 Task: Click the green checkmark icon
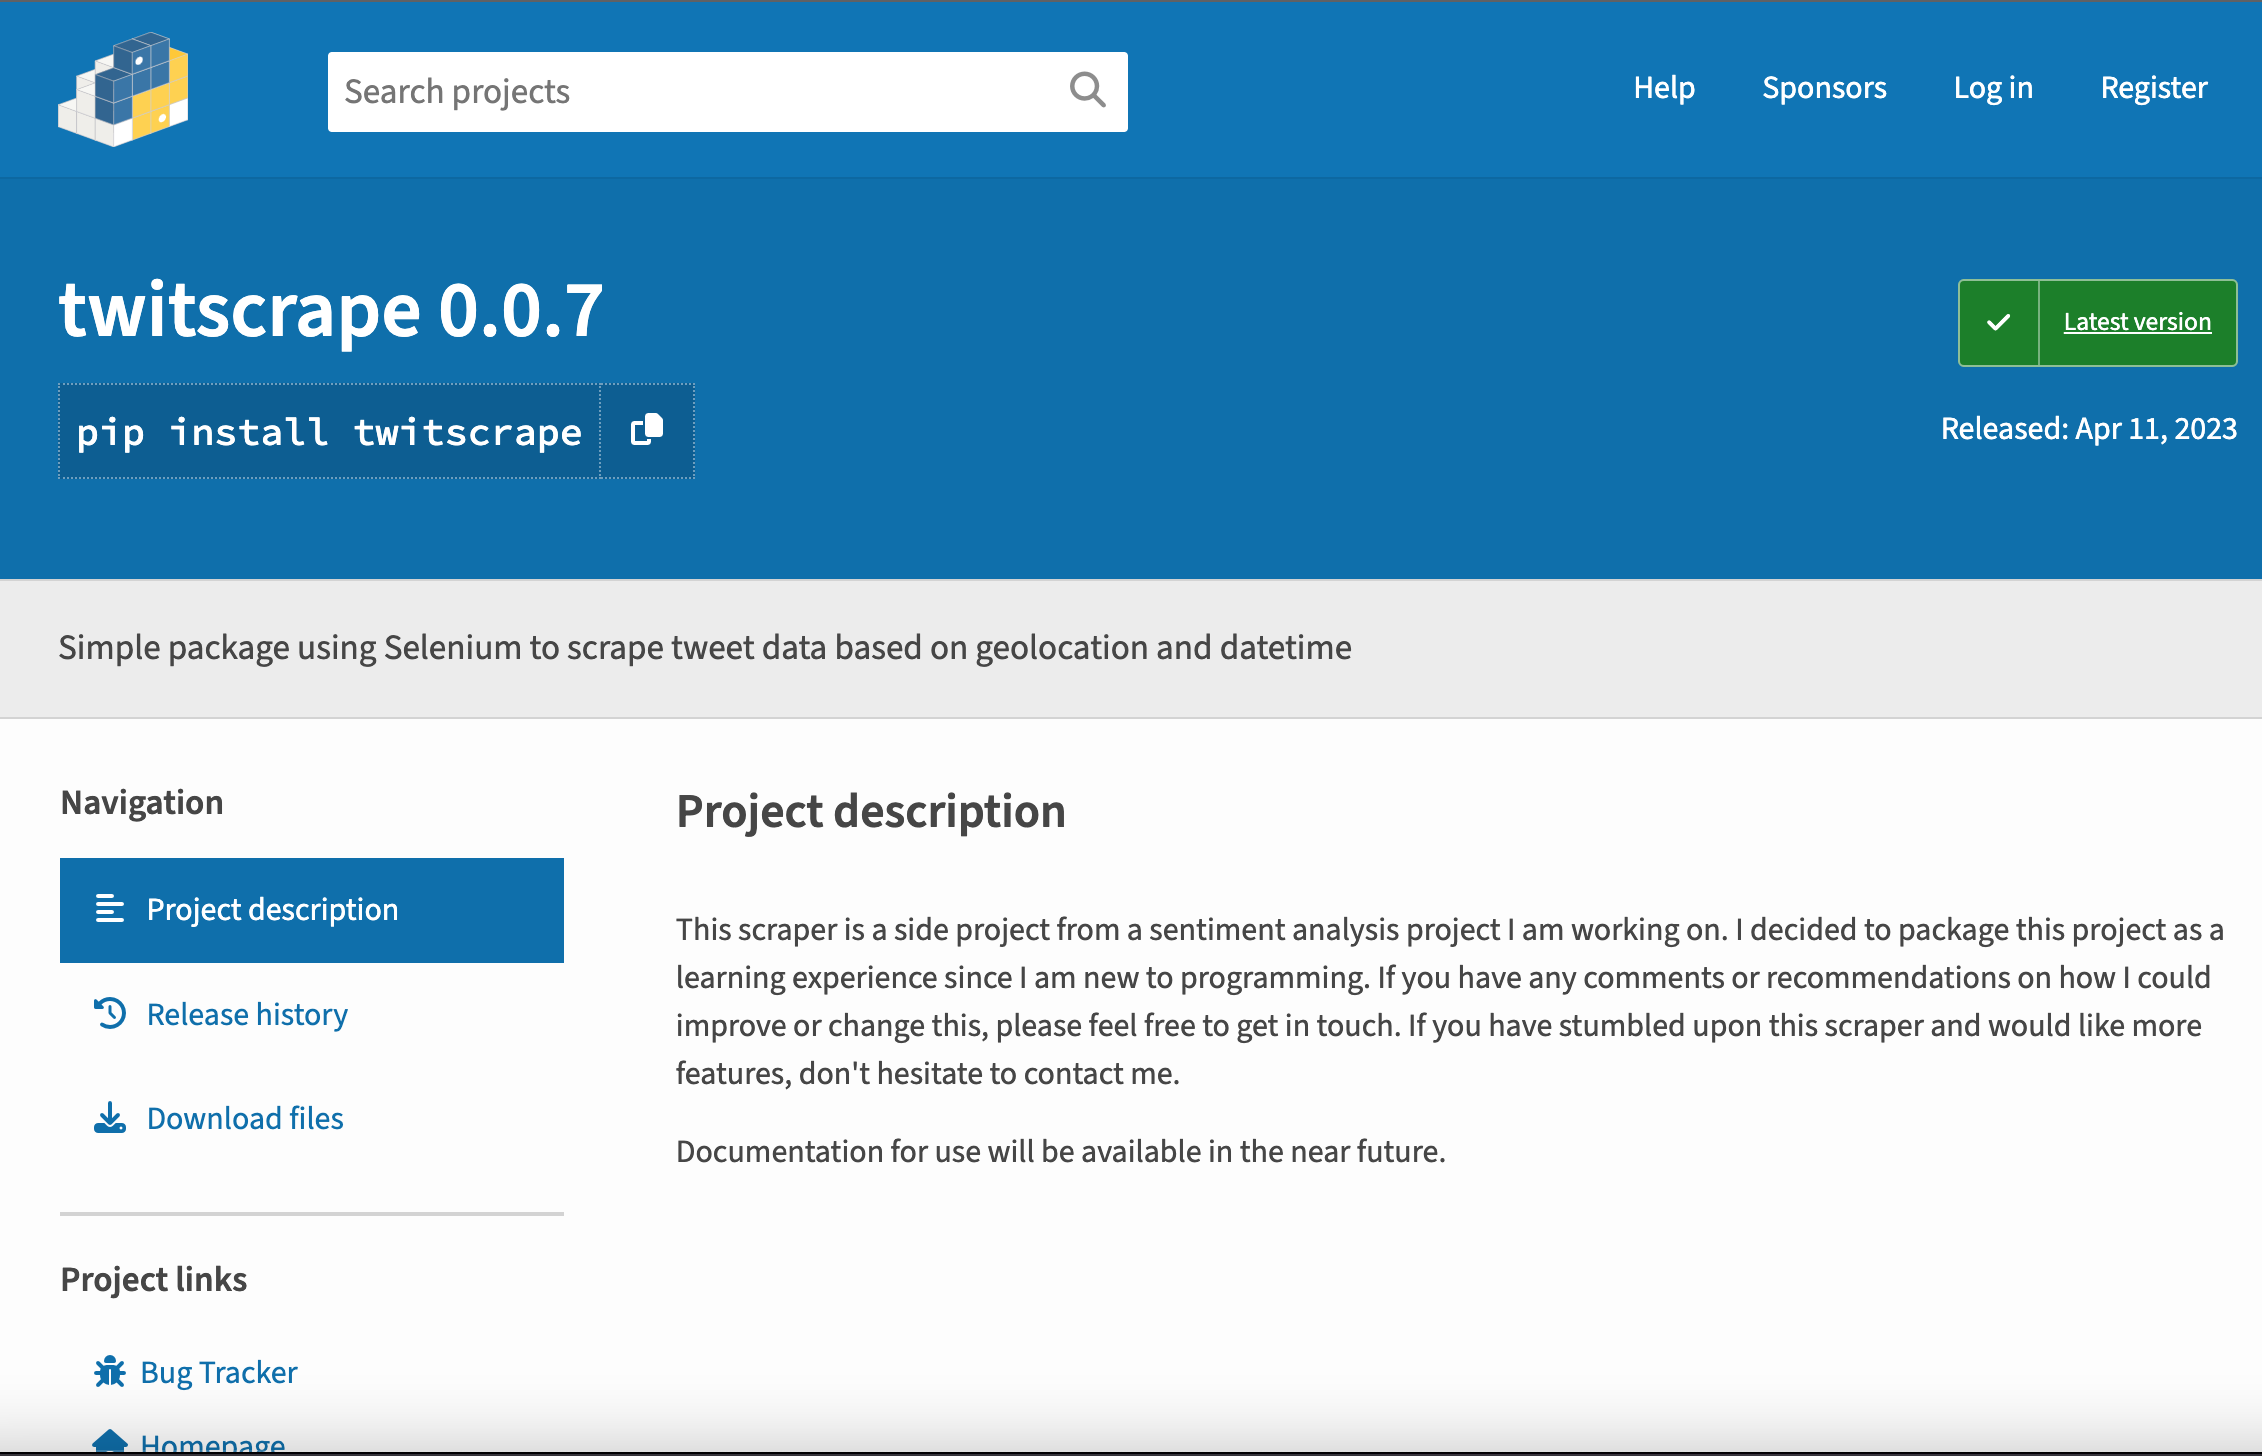[1998, 322]
